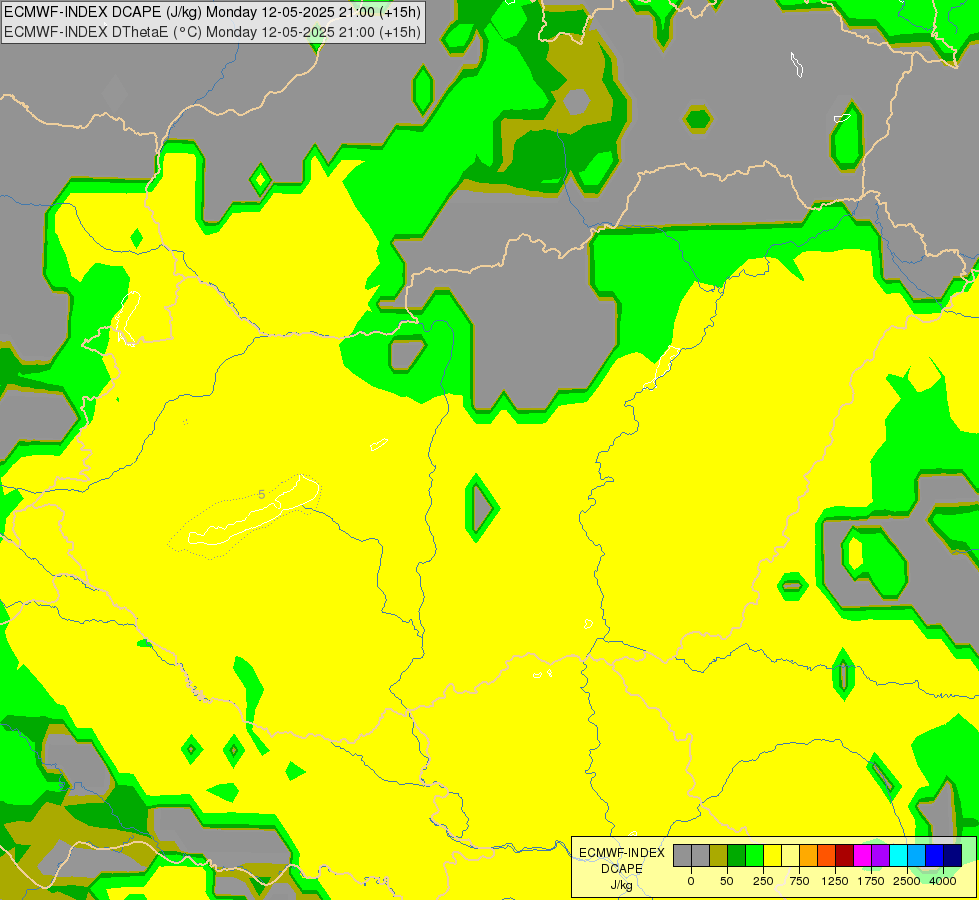The width and height of the screenshot is (979, 900).
Task: Click the "1250" legend tick label
Action: pos(835,881)
